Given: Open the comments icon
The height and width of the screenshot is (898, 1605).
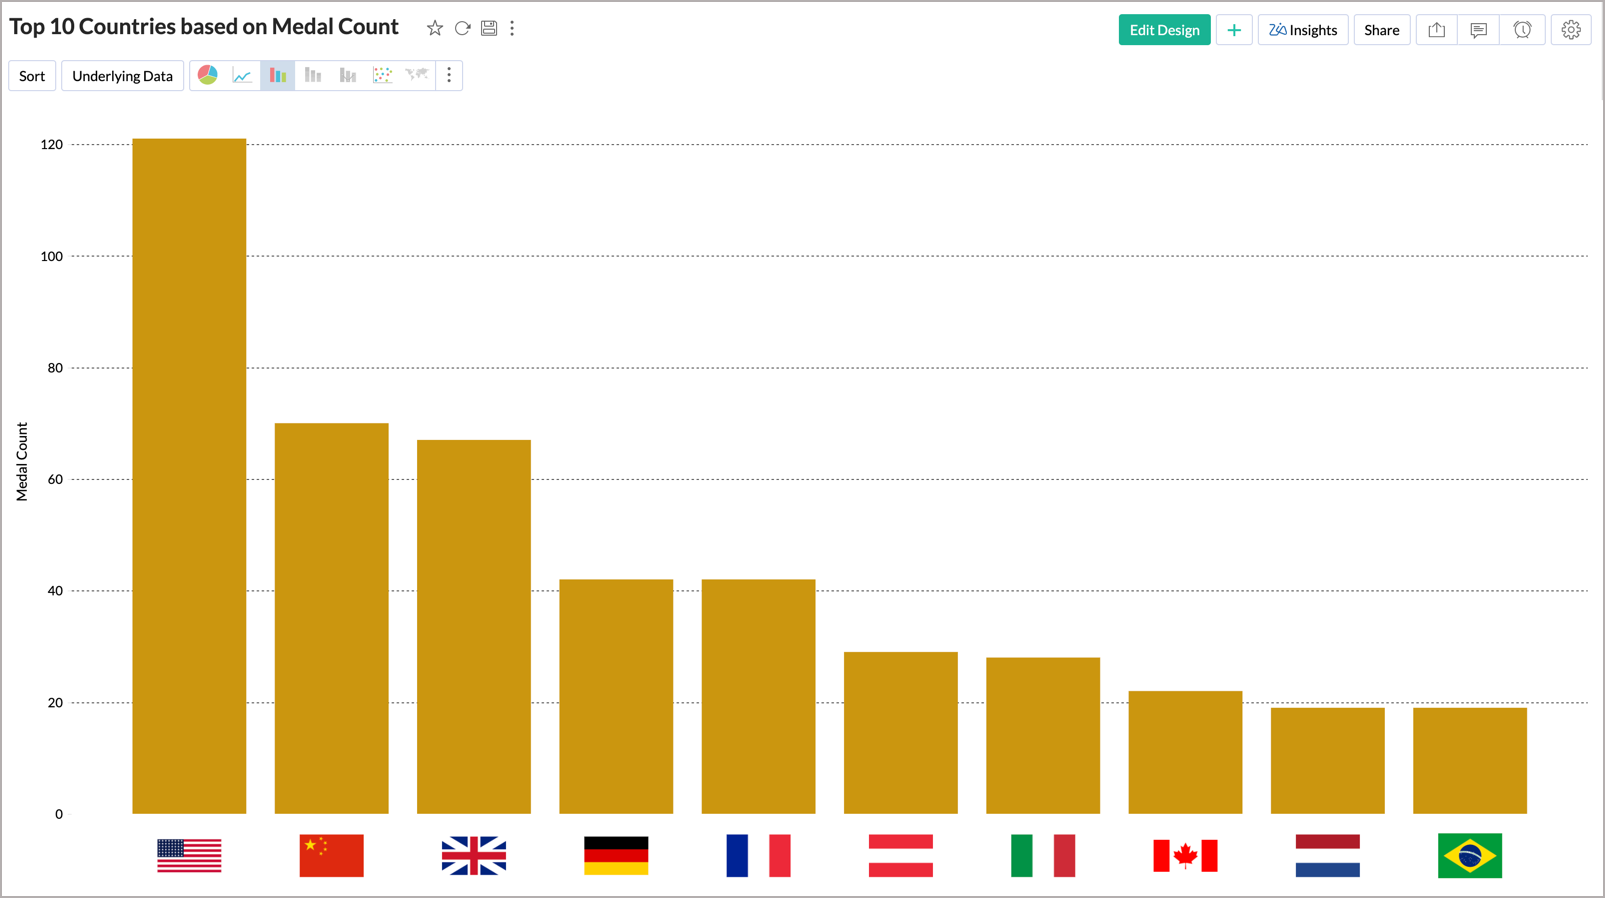Looking at the screenshot, I should pos(1479,30).
